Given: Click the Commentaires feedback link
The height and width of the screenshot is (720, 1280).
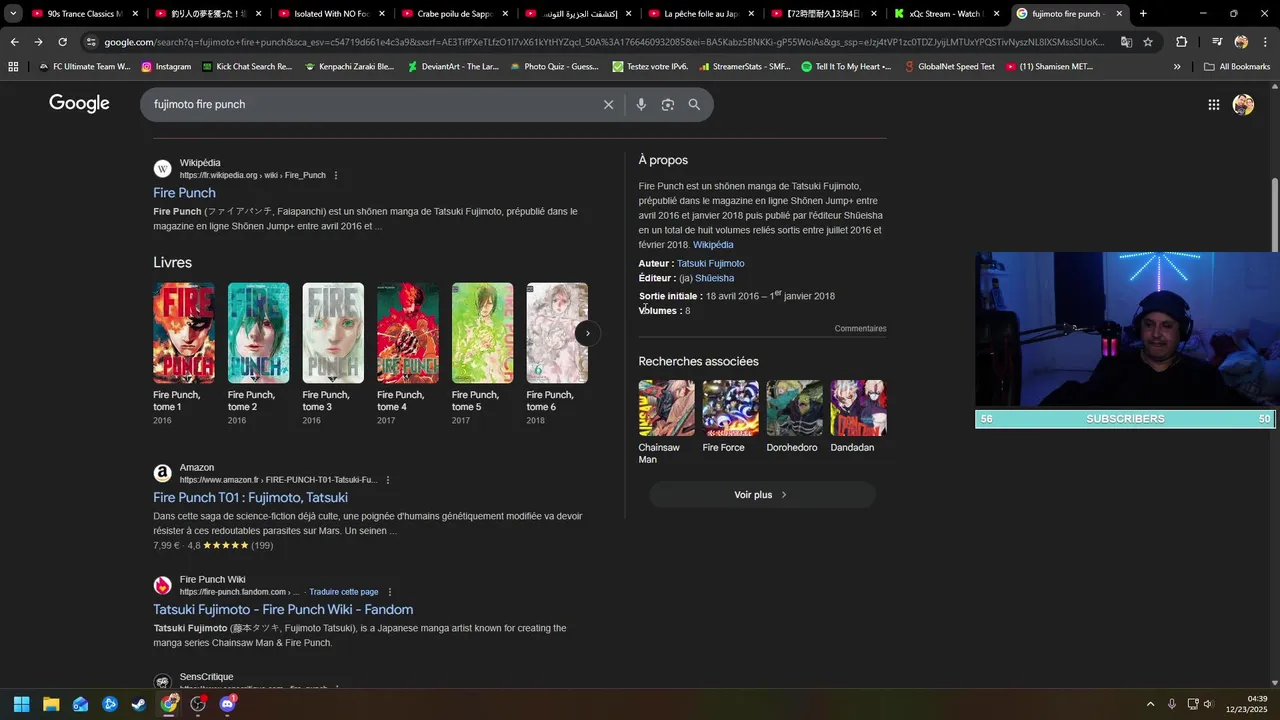Looking at the screenshot, I should click(x=860, y=329).
